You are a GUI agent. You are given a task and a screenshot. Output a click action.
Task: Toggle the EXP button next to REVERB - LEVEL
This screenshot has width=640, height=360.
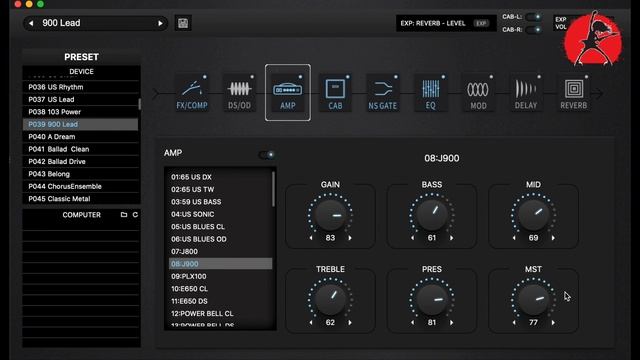coord(481,23)
